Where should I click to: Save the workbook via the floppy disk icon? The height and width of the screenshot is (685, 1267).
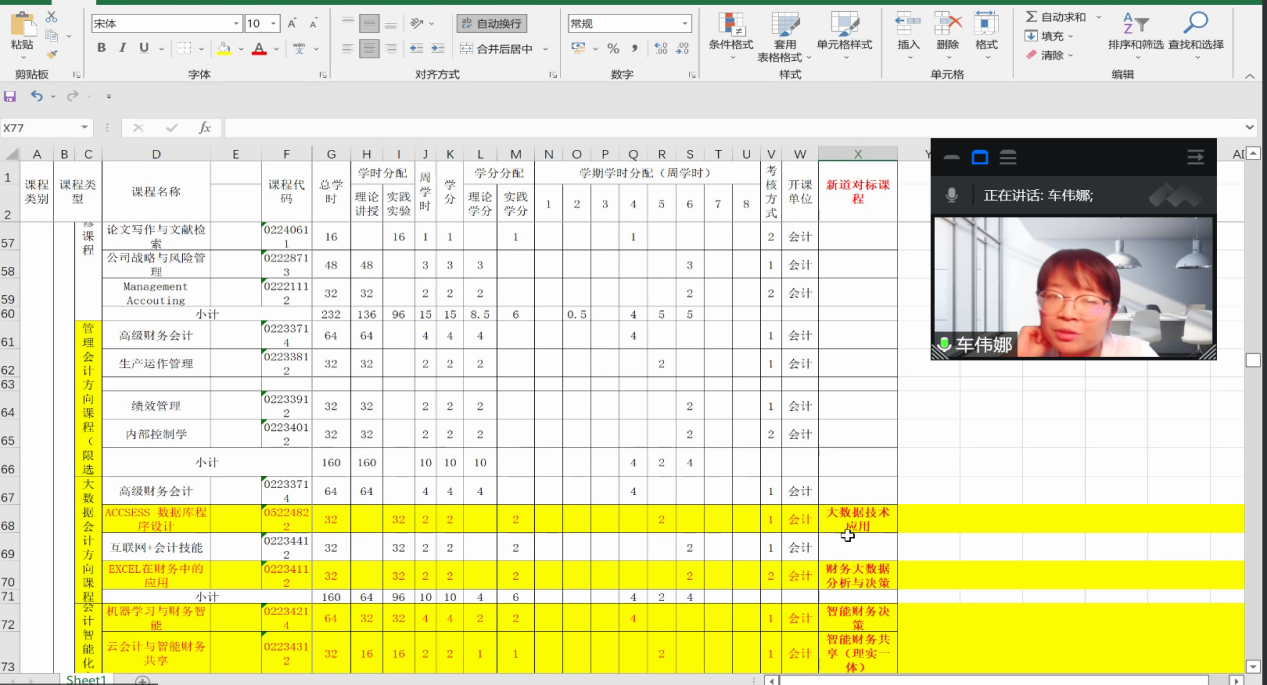coord(10,96)
